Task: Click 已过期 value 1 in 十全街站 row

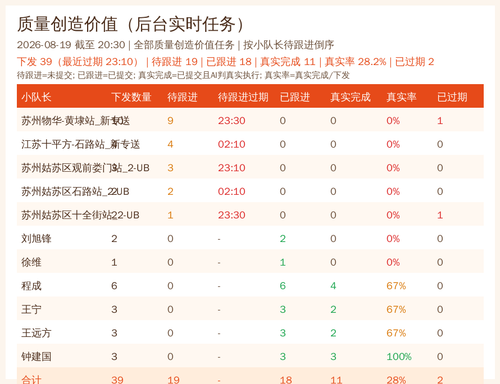Action: pos(440,215)
